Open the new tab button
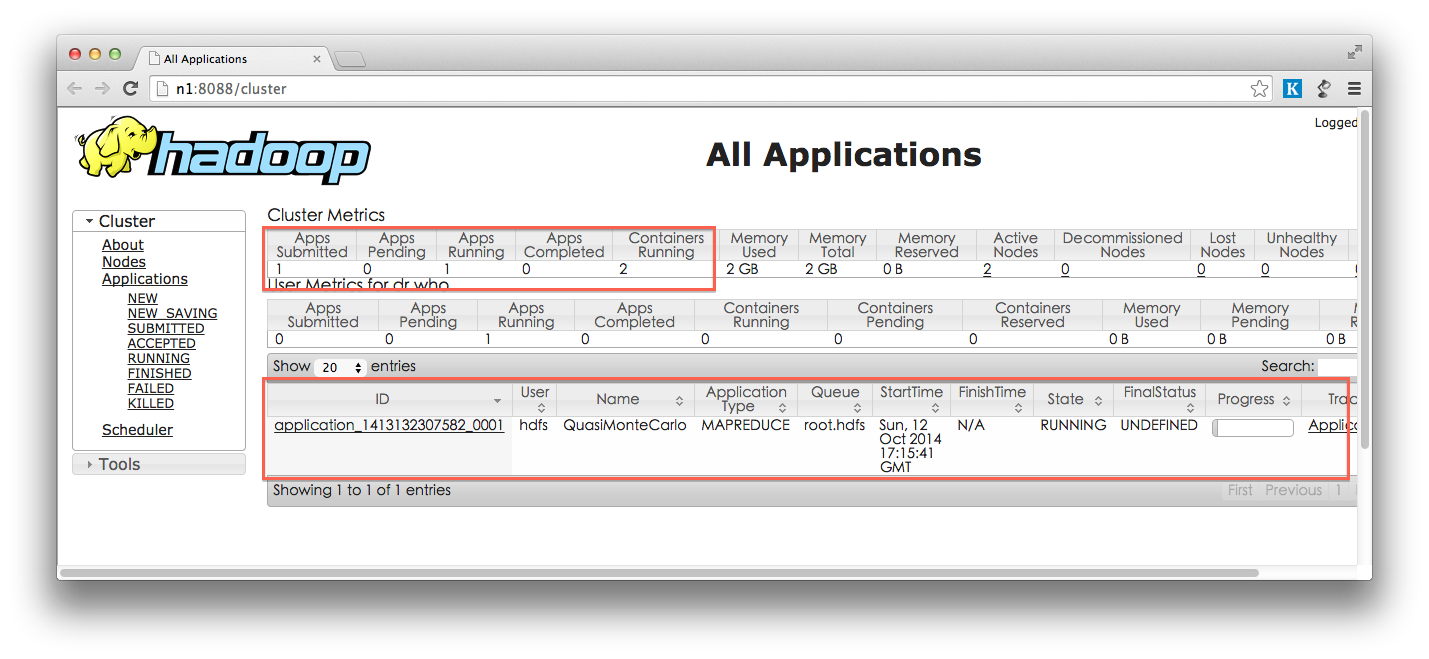 [x=349, y=60]
